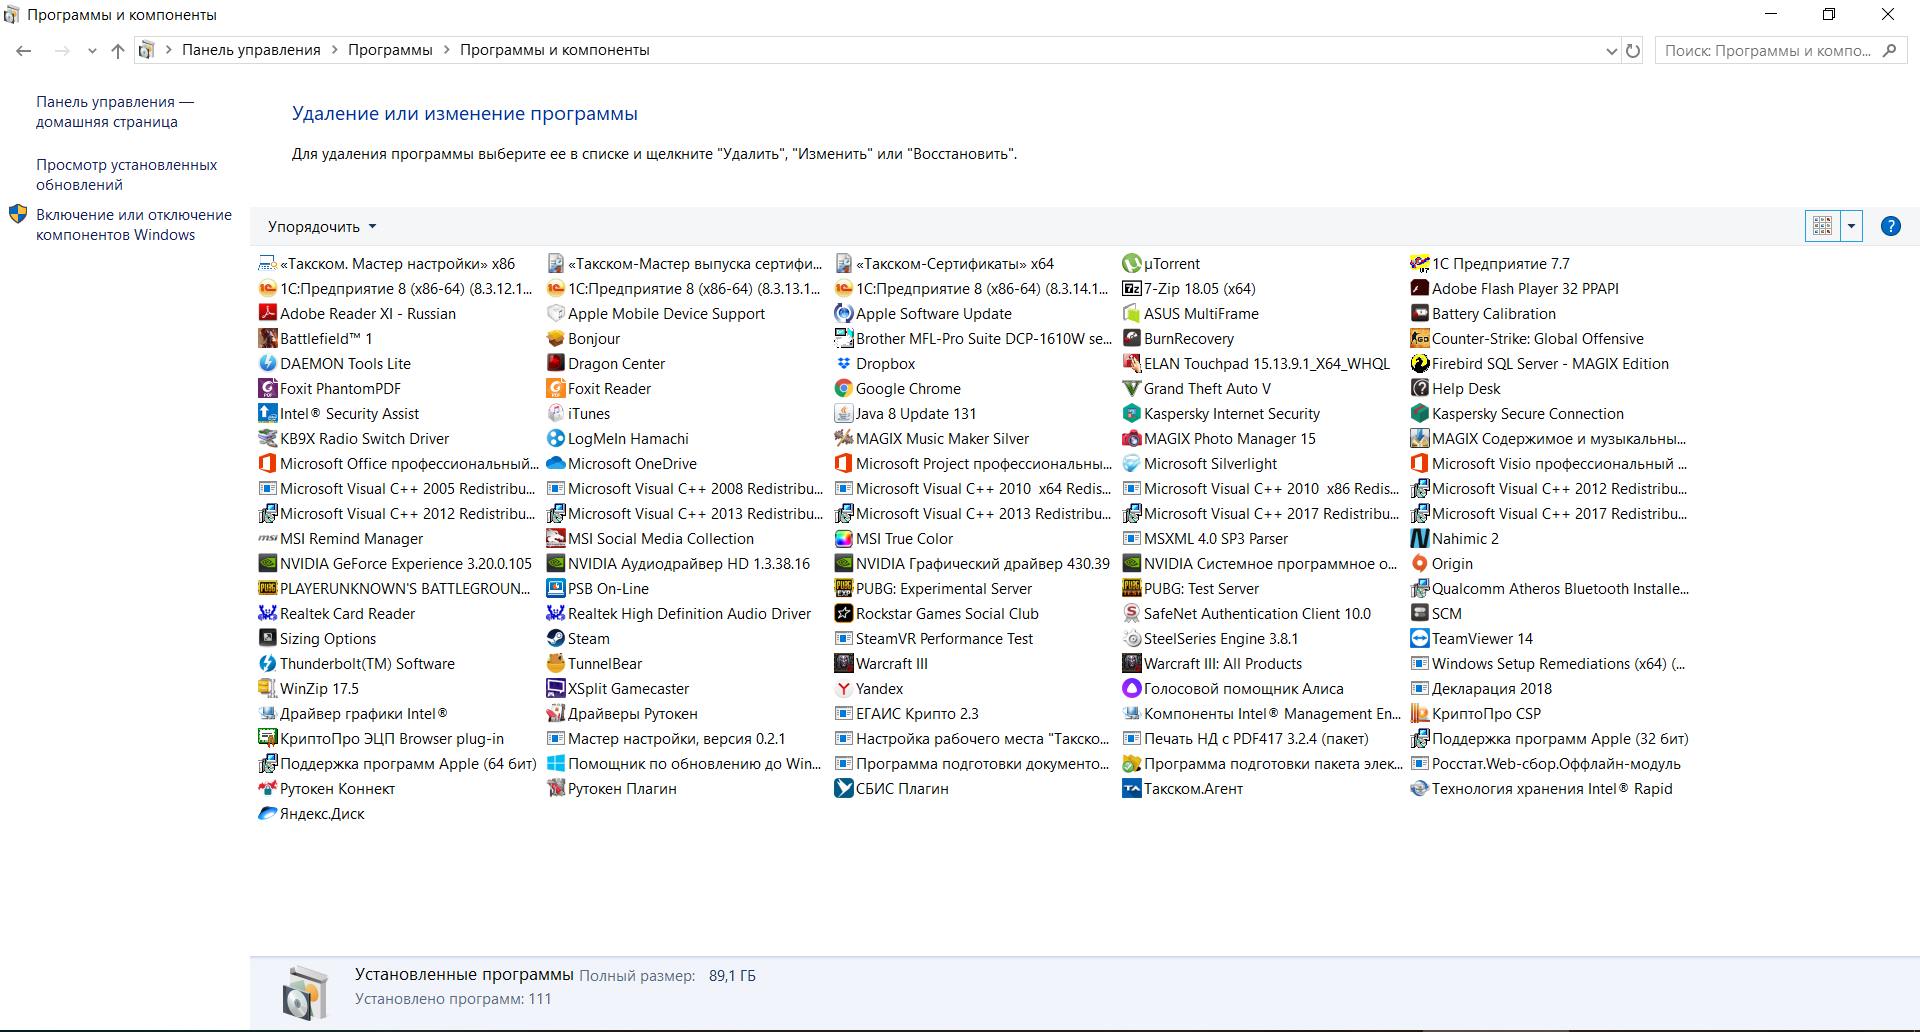Select the µTorrent program icon
The height and width of the screenshot is (1032, 1920).
pyautogui.click(x=1132, y=264)
